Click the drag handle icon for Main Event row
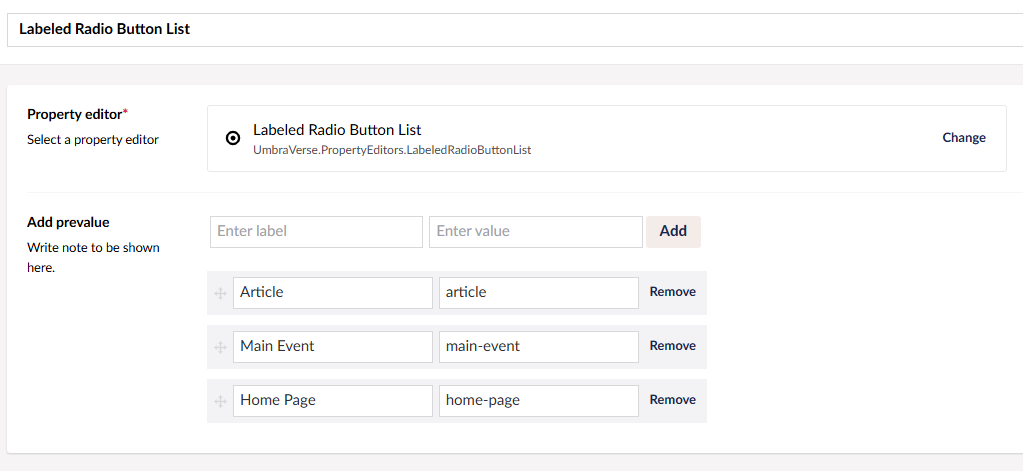 (221, 348)
